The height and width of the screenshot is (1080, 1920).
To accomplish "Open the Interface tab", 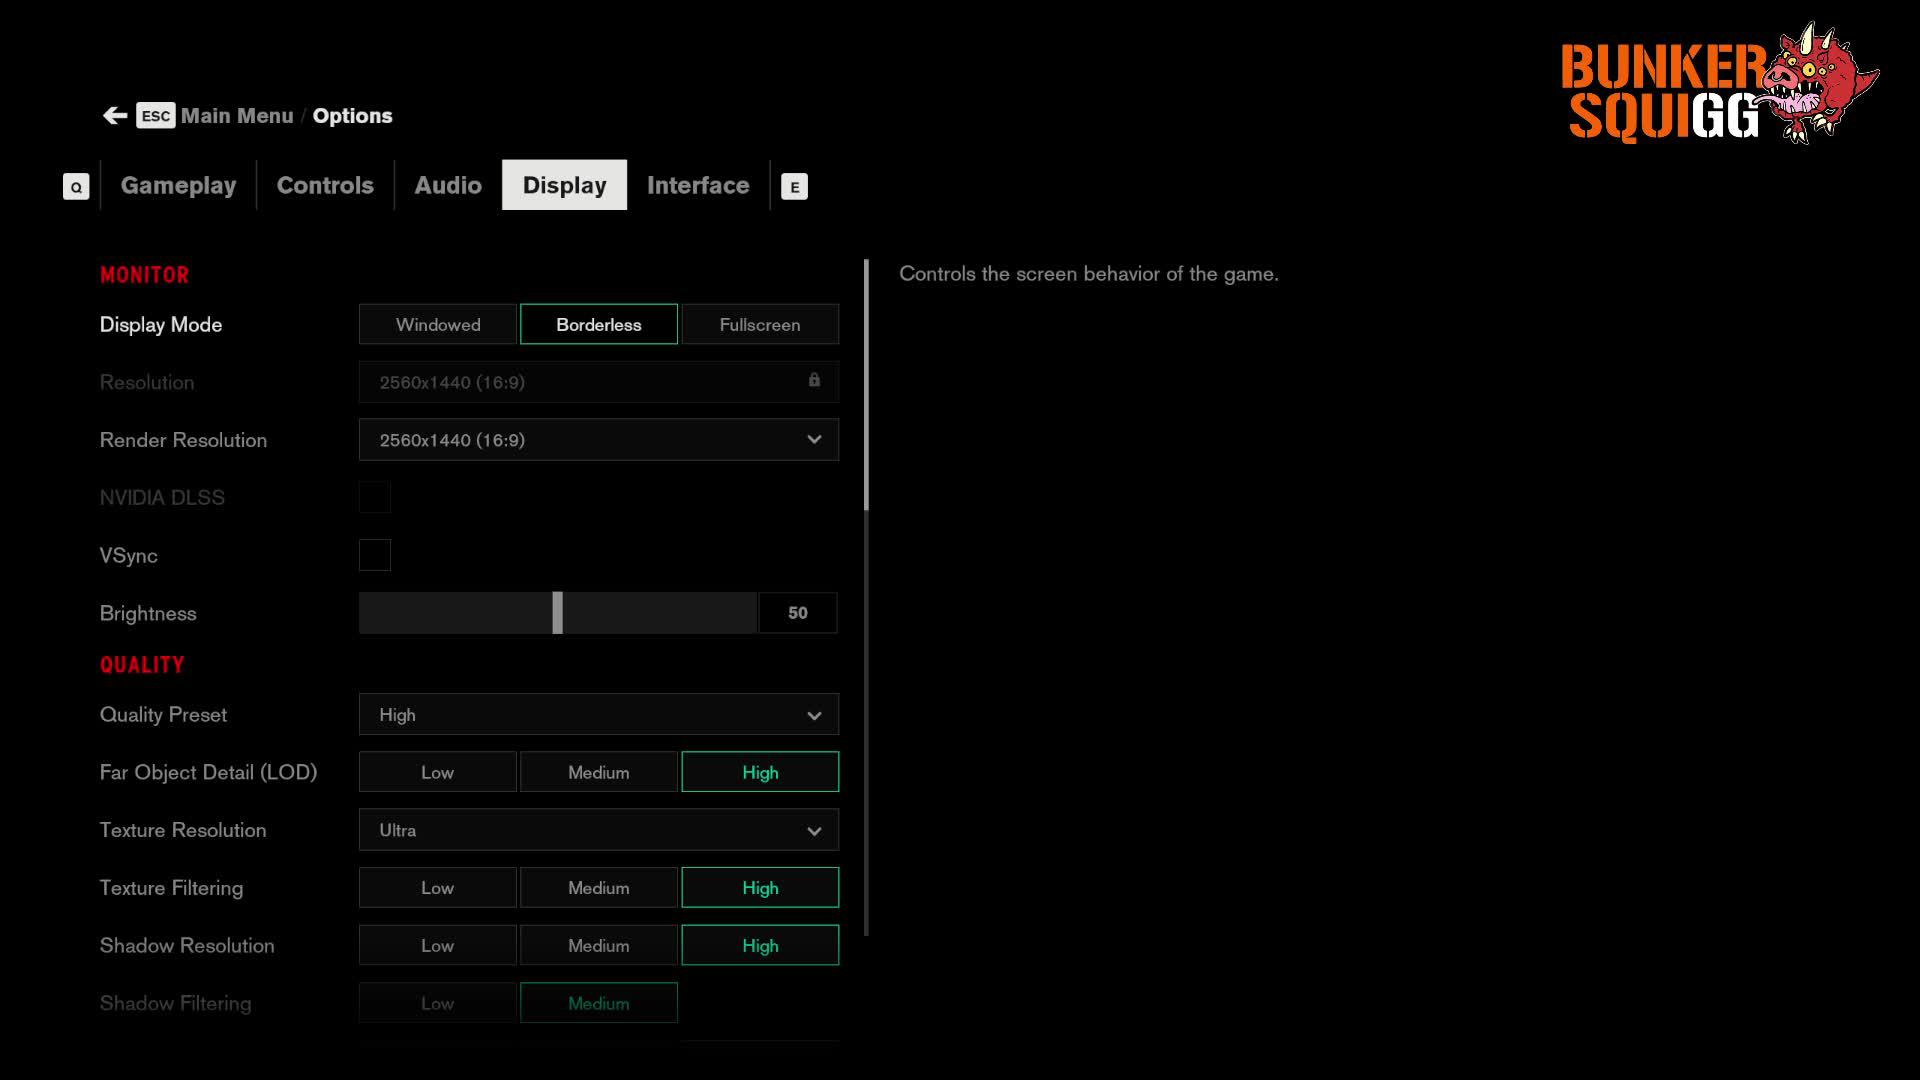I will click(697, 186).
